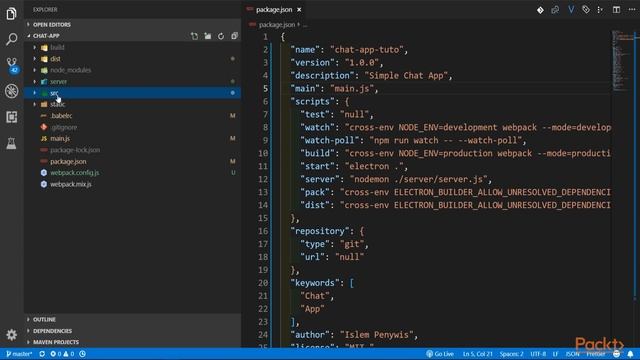Click the git graph icon in editor toolbar
The height and width of the screenshot is (360, 640).
pyautogui.click(x=600, y=10)
